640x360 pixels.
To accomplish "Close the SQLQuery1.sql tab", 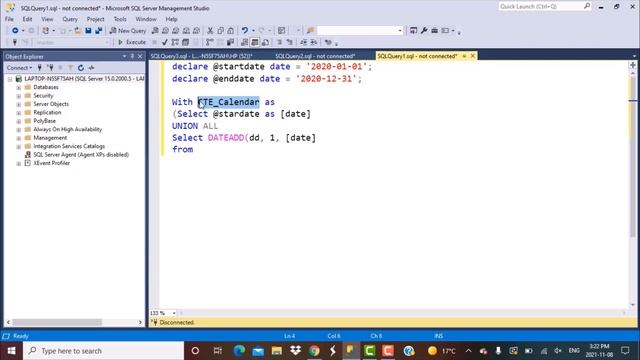I will pos(473,56).
